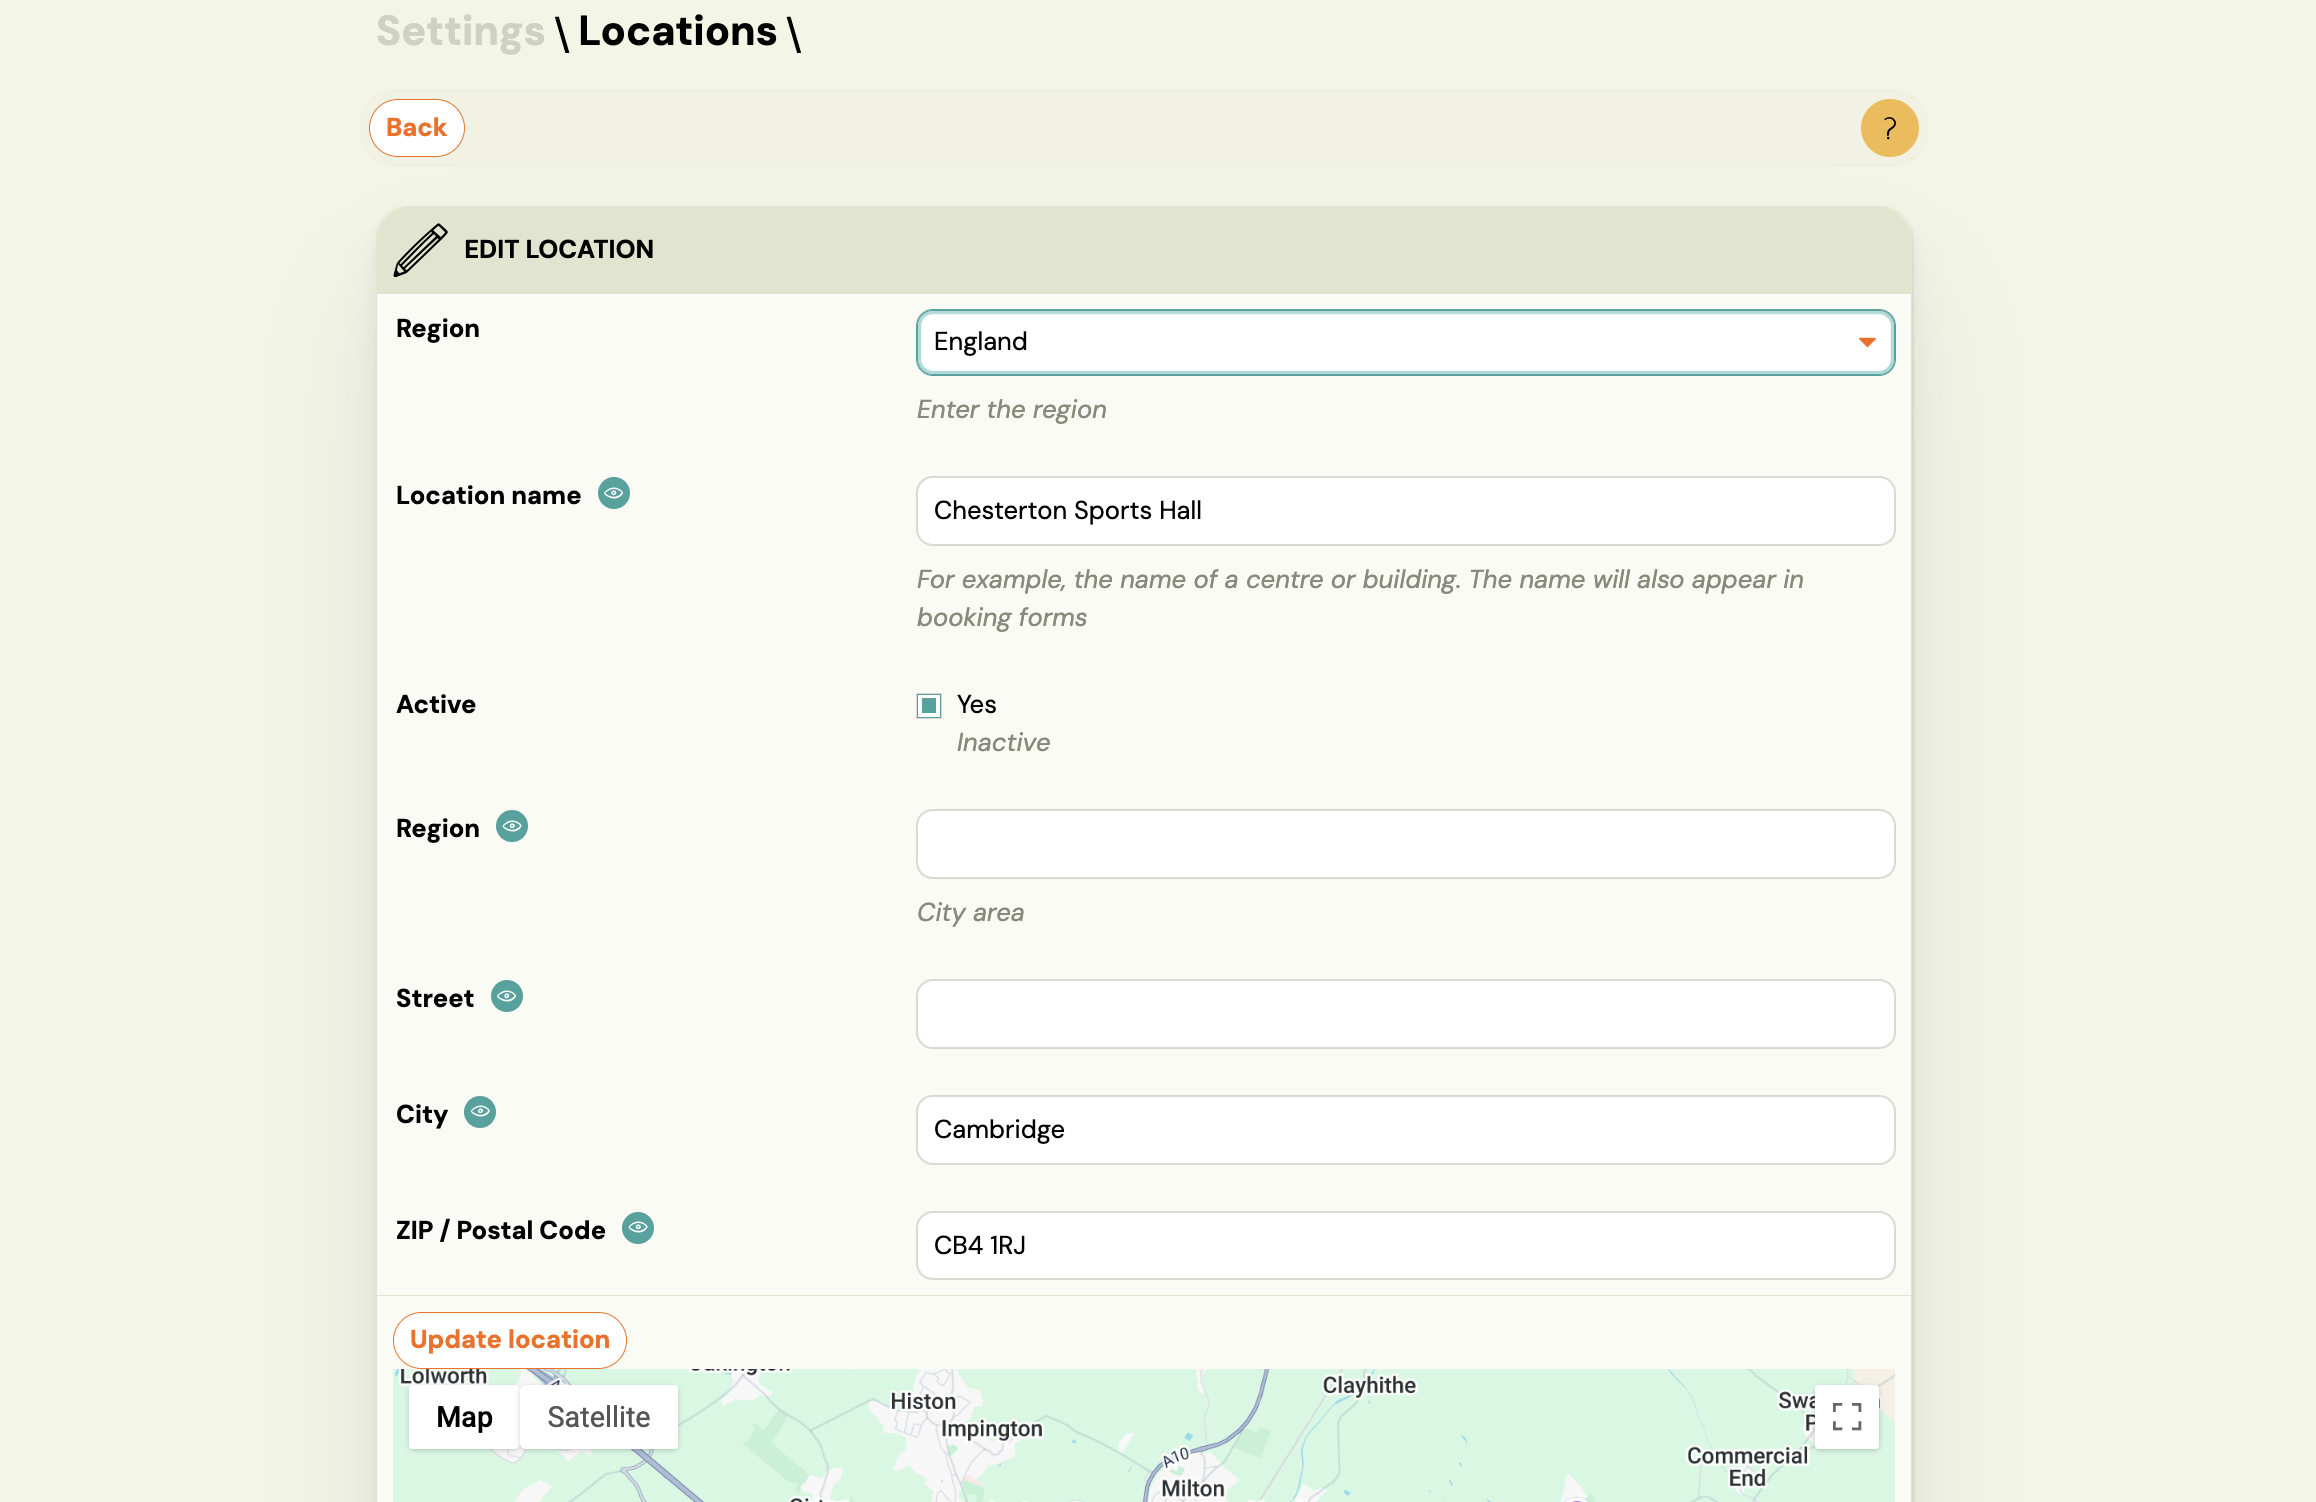Screen dimensions: 2316x1502
Task: Go back using the Back button
Action: (416, 127)
